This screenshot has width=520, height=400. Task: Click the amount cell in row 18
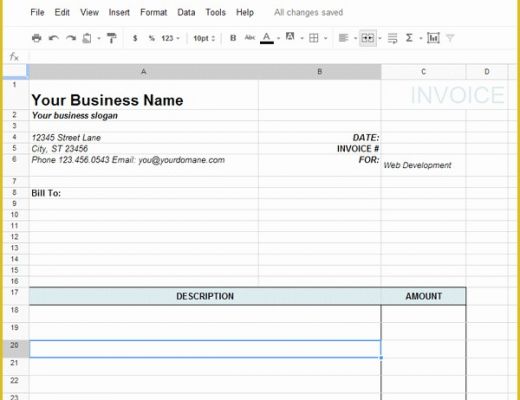[423, 314]
